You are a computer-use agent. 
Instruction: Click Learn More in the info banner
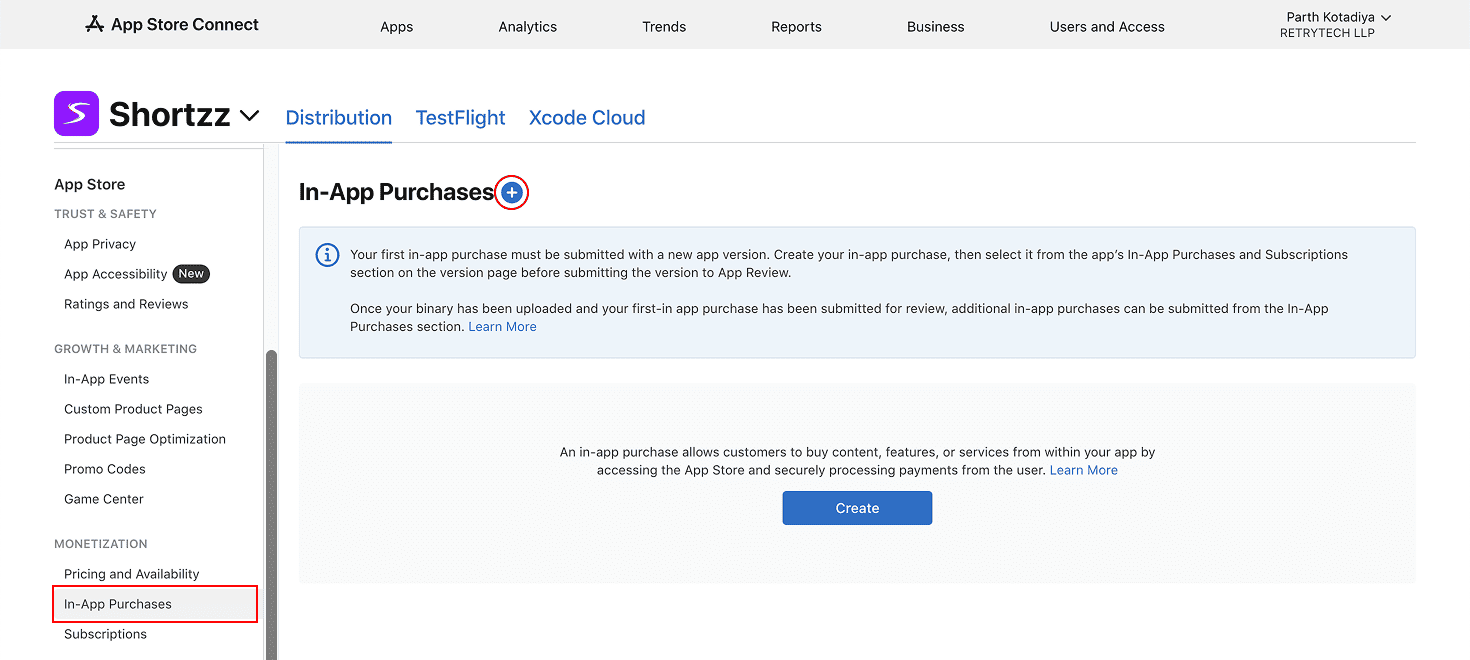502,327
